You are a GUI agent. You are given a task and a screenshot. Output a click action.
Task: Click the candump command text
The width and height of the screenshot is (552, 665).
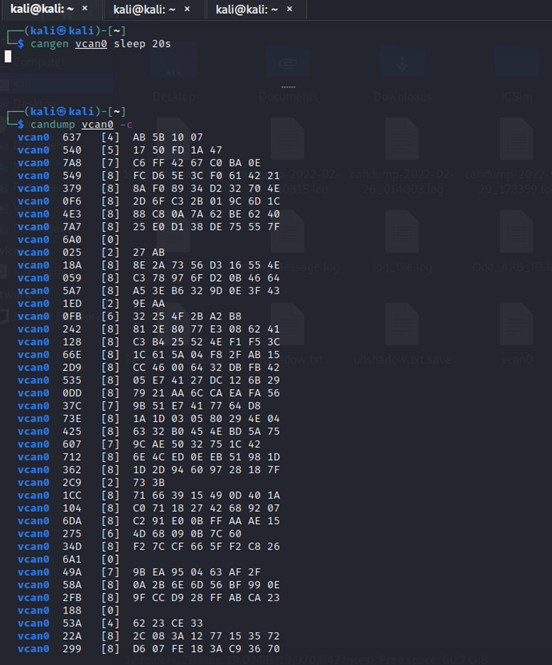click(53, 124)
